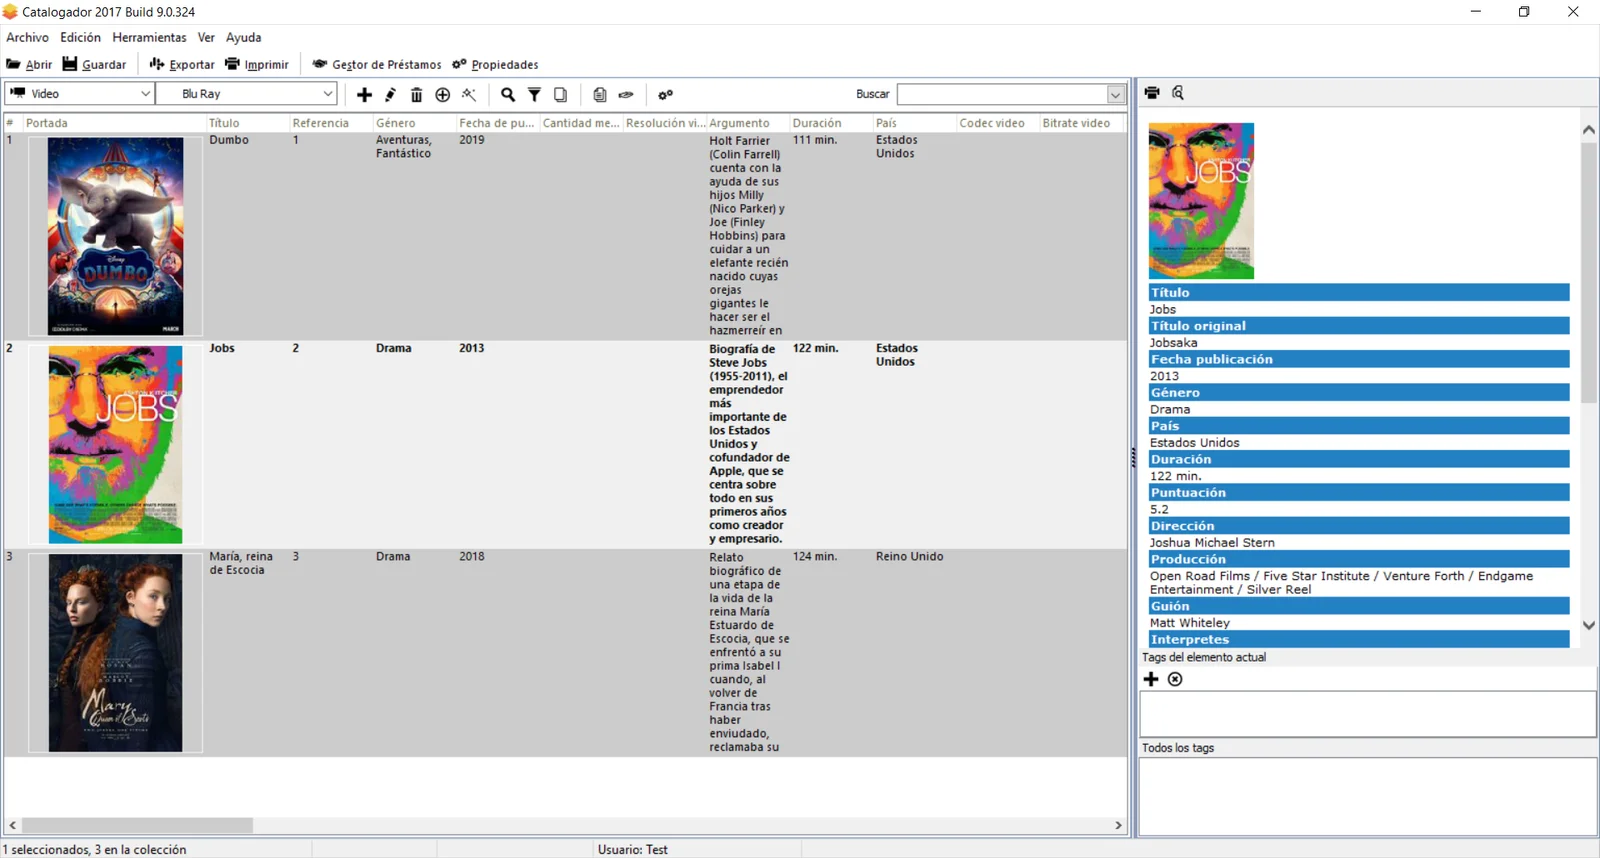Screen dimensions: 1600x858
Task: Select the Dumbo poster thumbnail
Action: [116, 236]
